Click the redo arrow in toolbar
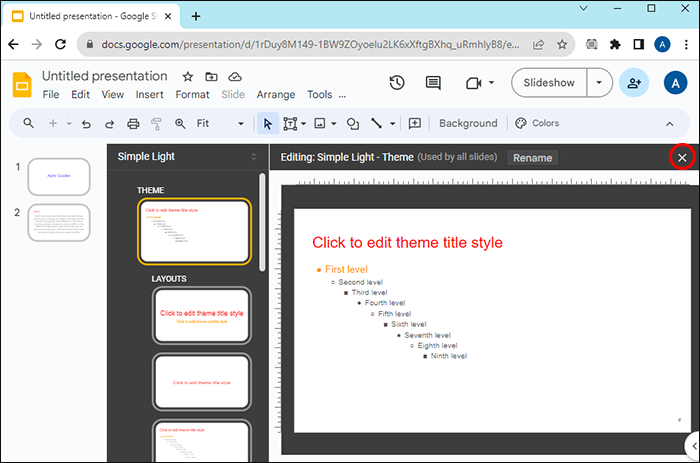 click(108, 124)
